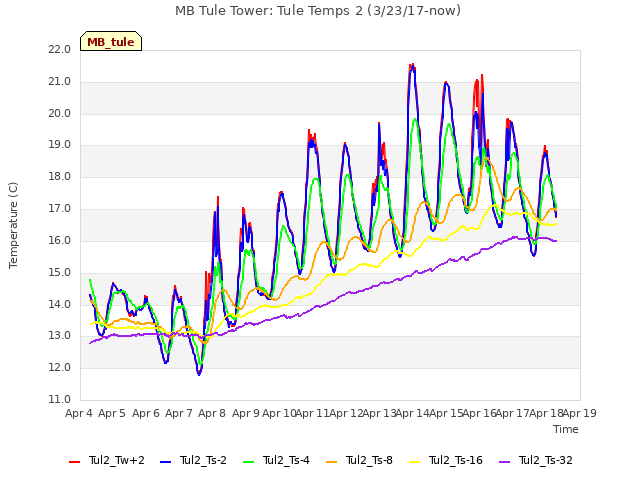Click the green peak near Apr 15
The width and height of the screenshot is (640, 480).
click(449, 124)
